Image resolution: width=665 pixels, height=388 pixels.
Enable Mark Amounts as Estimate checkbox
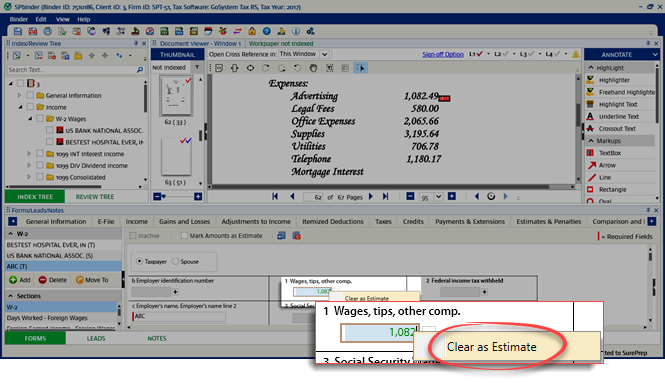point(184,235)
